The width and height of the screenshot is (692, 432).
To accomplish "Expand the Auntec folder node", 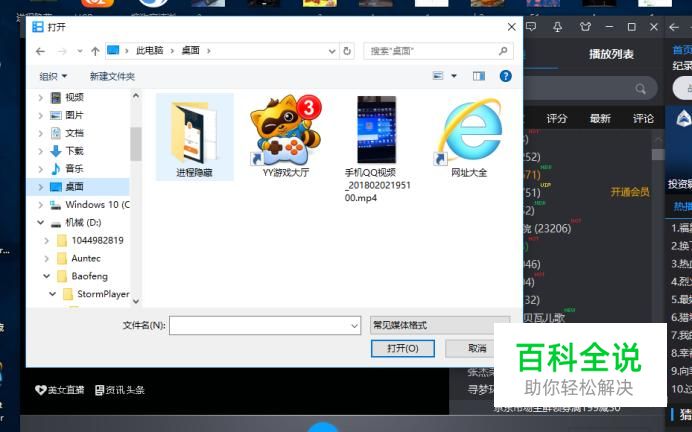I will click(x=46, y=258).
